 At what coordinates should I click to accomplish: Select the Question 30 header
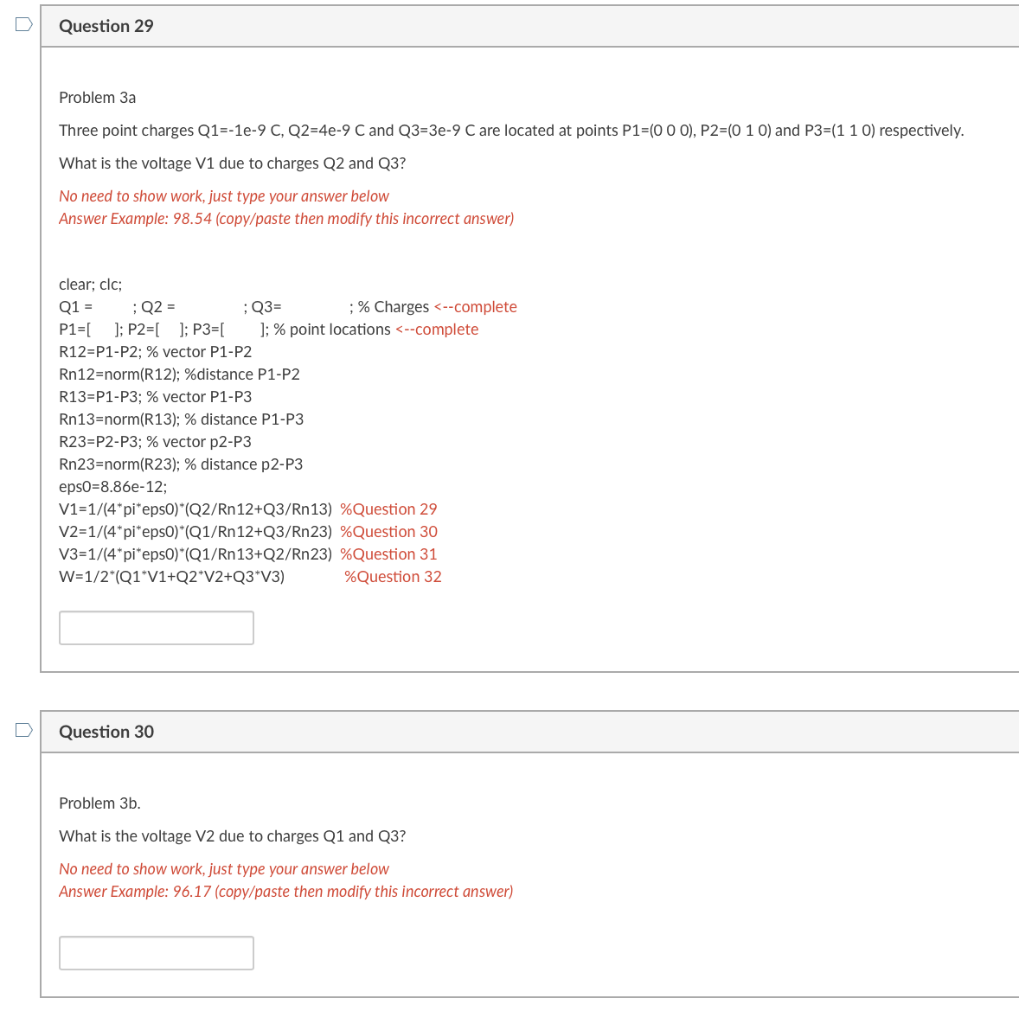click(x=106, y=732)
